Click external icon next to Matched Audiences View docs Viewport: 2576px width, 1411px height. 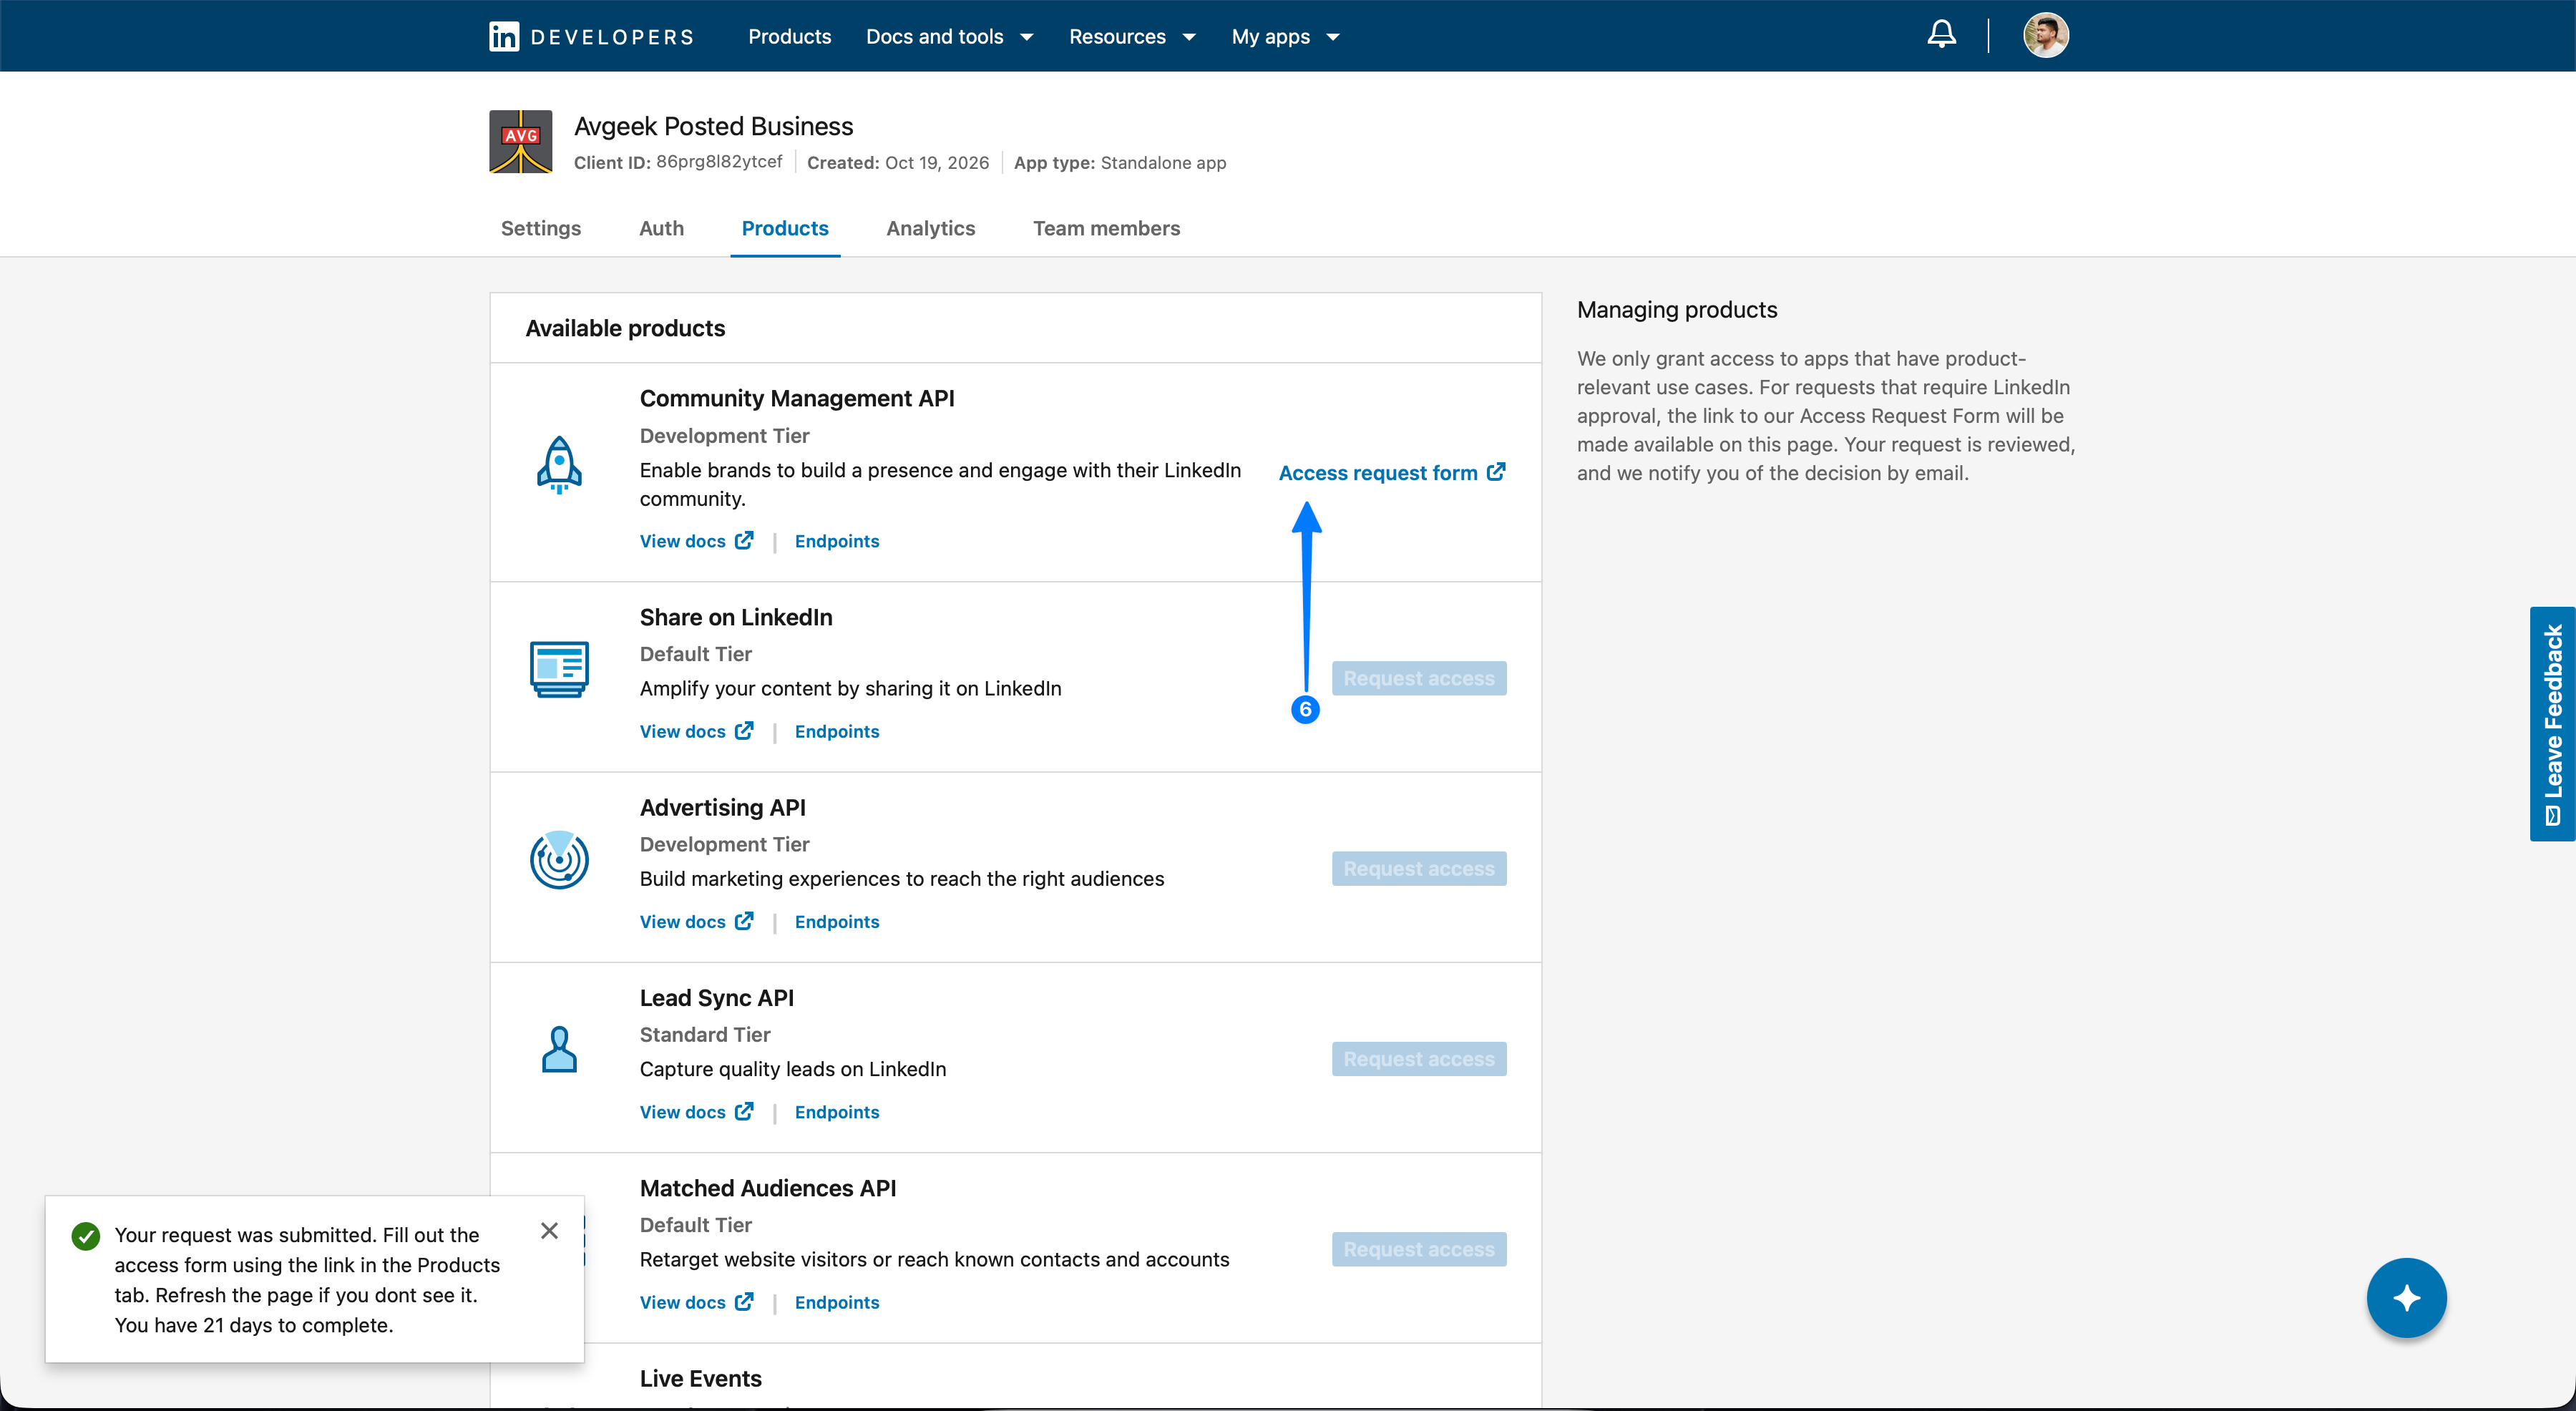click(x=744, y=1302)
